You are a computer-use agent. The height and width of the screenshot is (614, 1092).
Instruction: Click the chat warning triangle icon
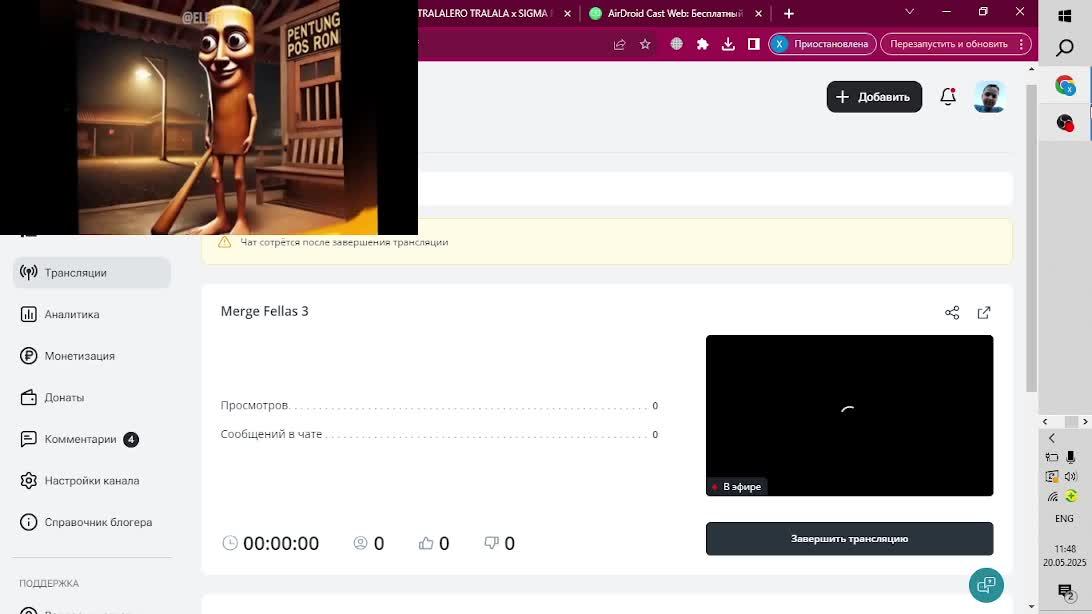(x=224, y=242)
